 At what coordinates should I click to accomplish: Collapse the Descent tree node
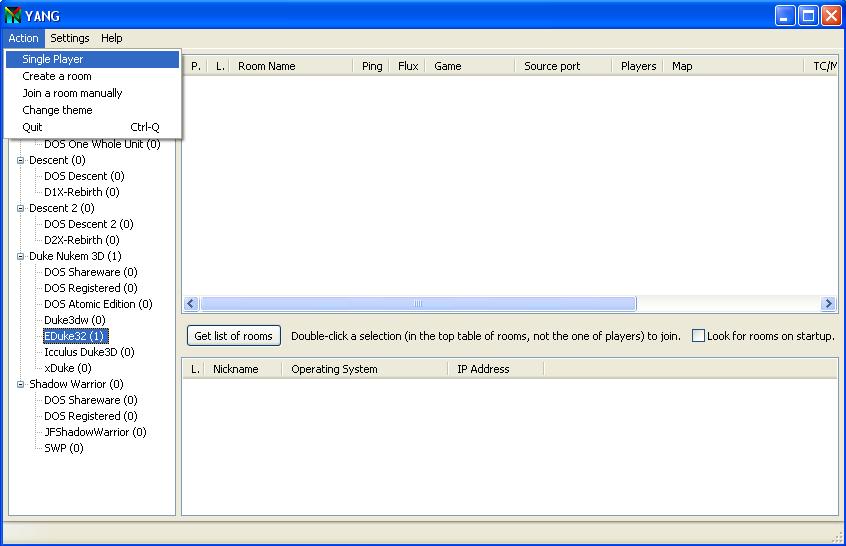click(21, 160)
